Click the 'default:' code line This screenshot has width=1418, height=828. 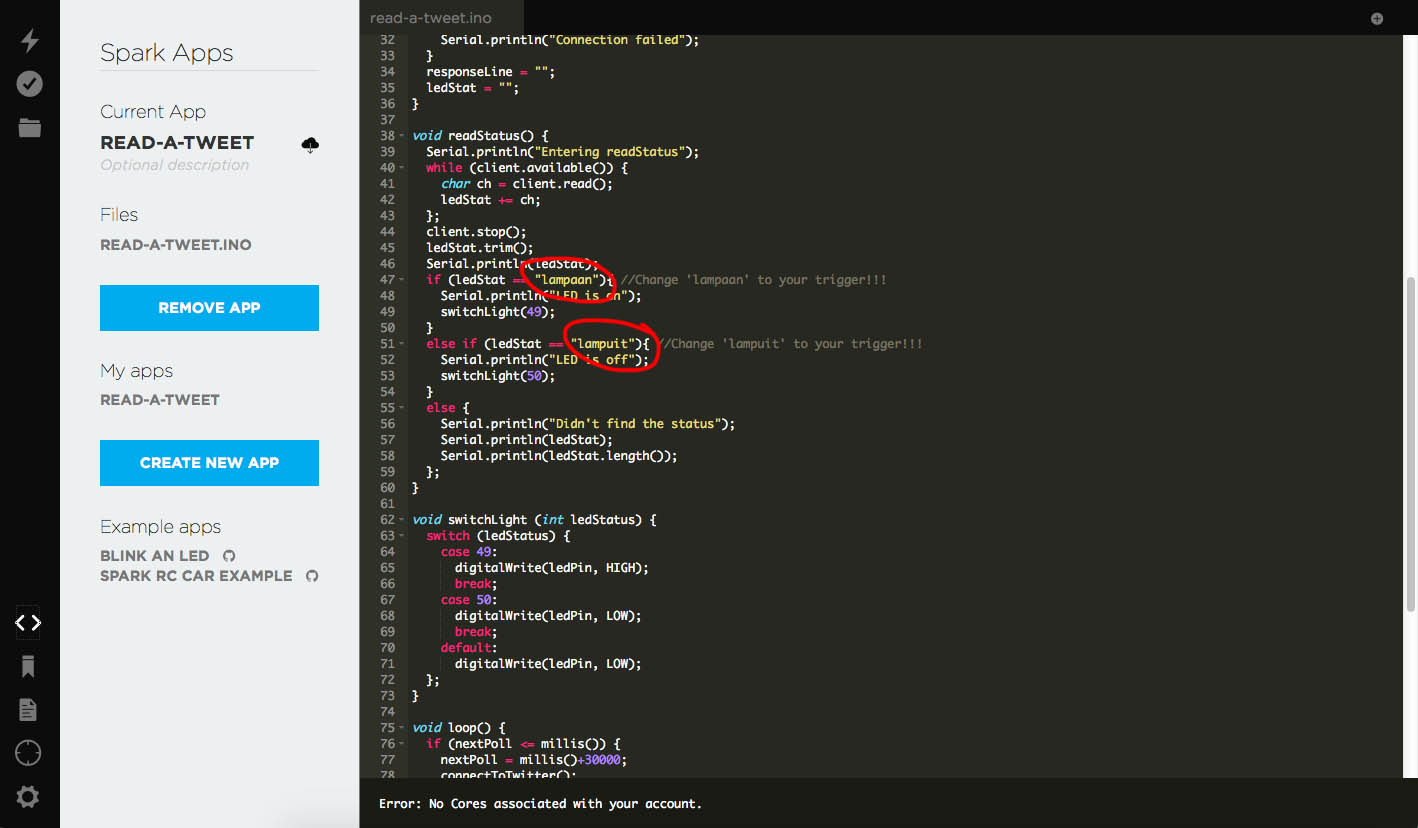coord(469,647)
